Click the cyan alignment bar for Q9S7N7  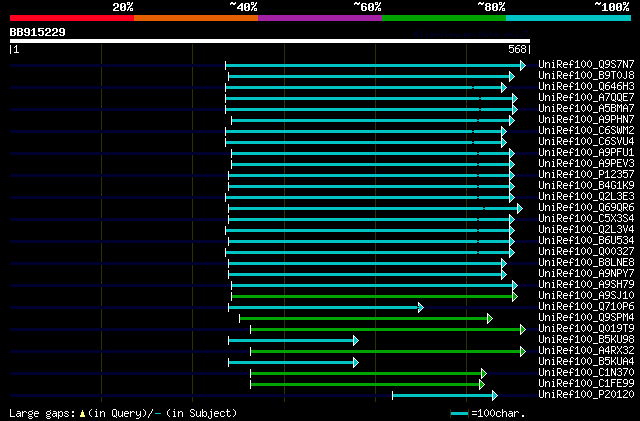click(375, 65)
